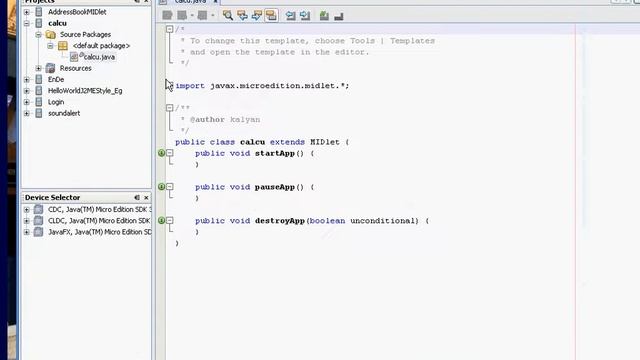Click the Resources folder icon
The image size is (640, 360).
point(51,68)
